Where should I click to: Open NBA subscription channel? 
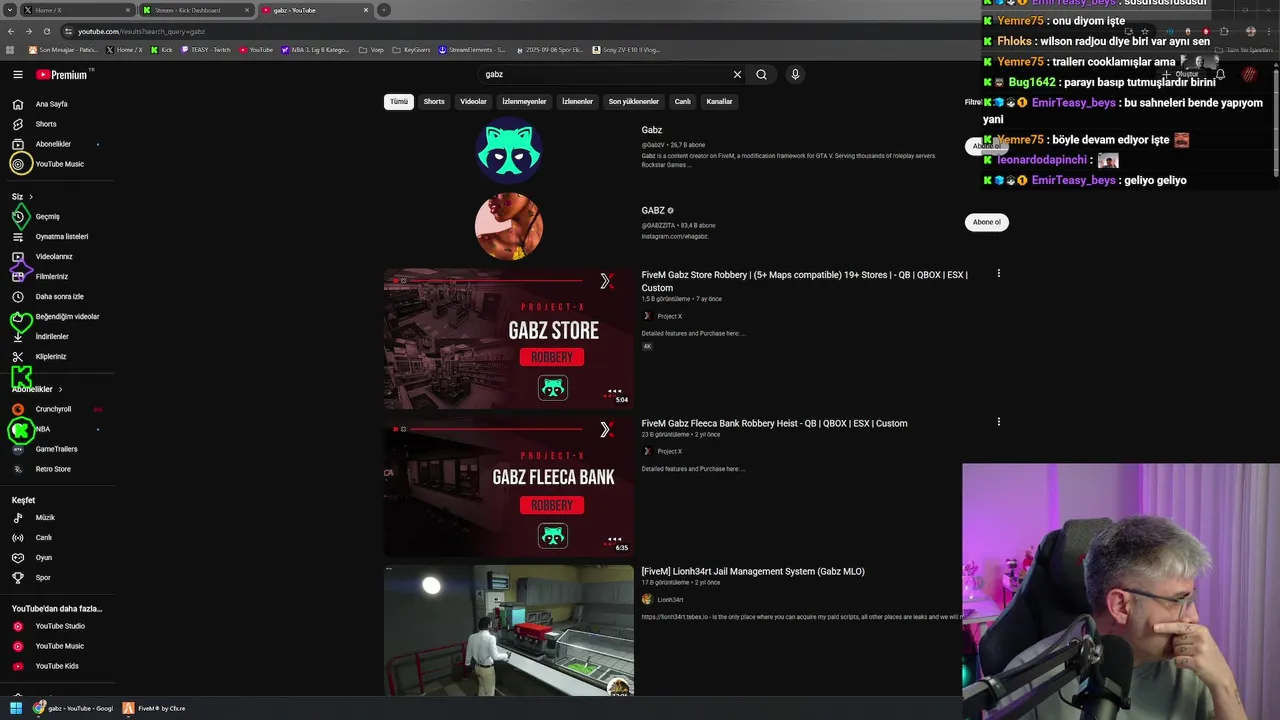[42, 429]
